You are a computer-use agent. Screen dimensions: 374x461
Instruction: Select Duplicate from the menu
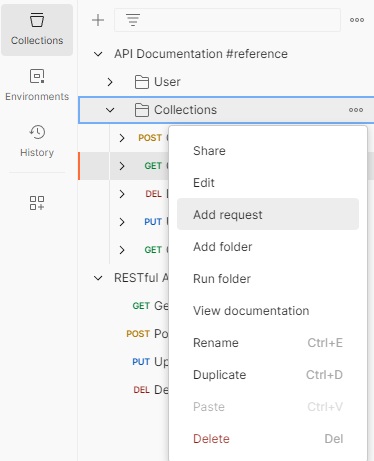pos(268,375)
